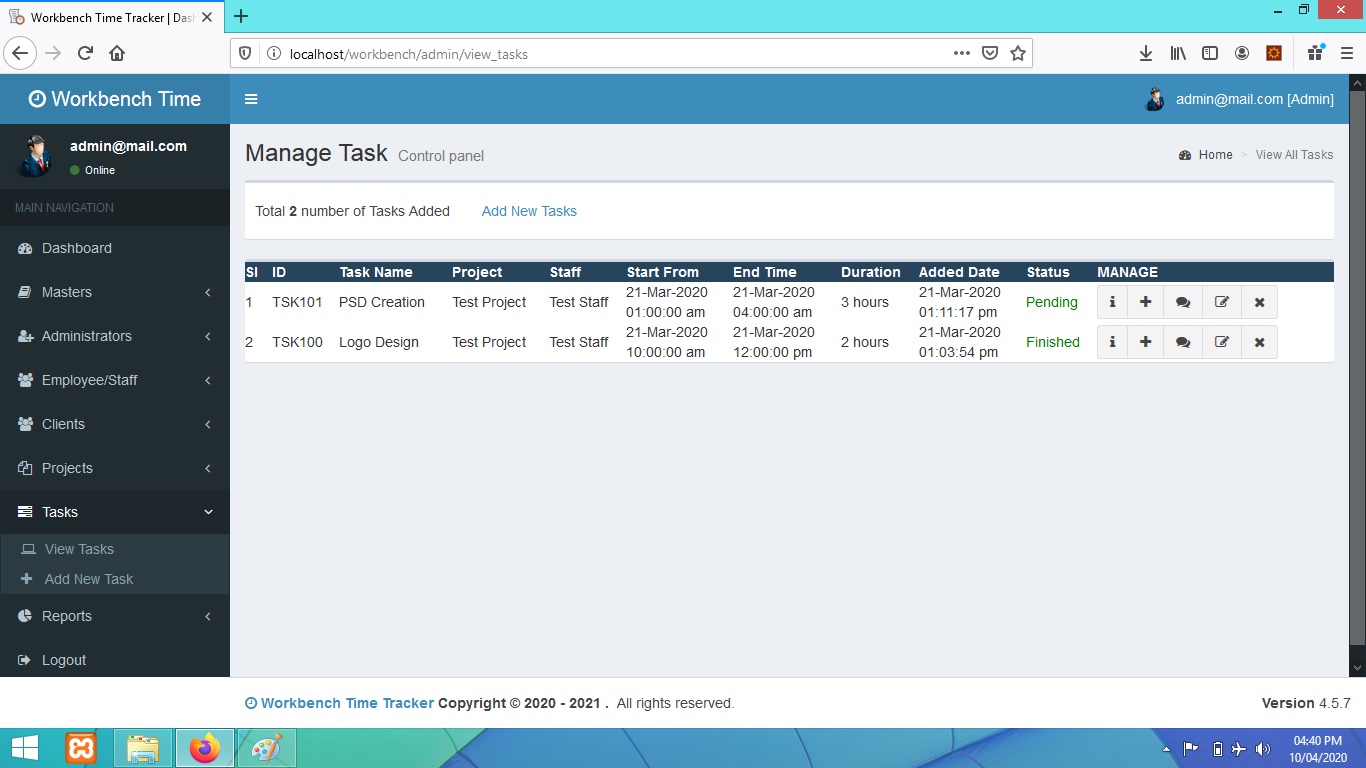This screenshot has height=768, width=1366.
Task: Delete the PSD Creation task with X icon
Action: 1259,302
